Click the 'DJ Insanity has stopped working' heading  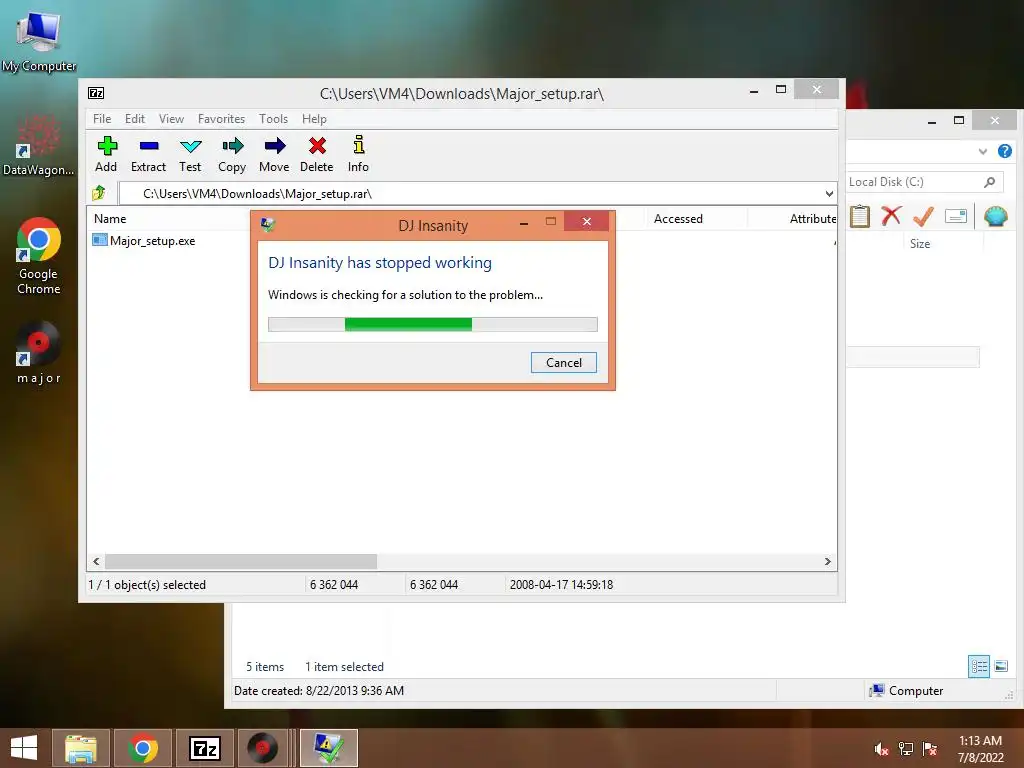380,263
